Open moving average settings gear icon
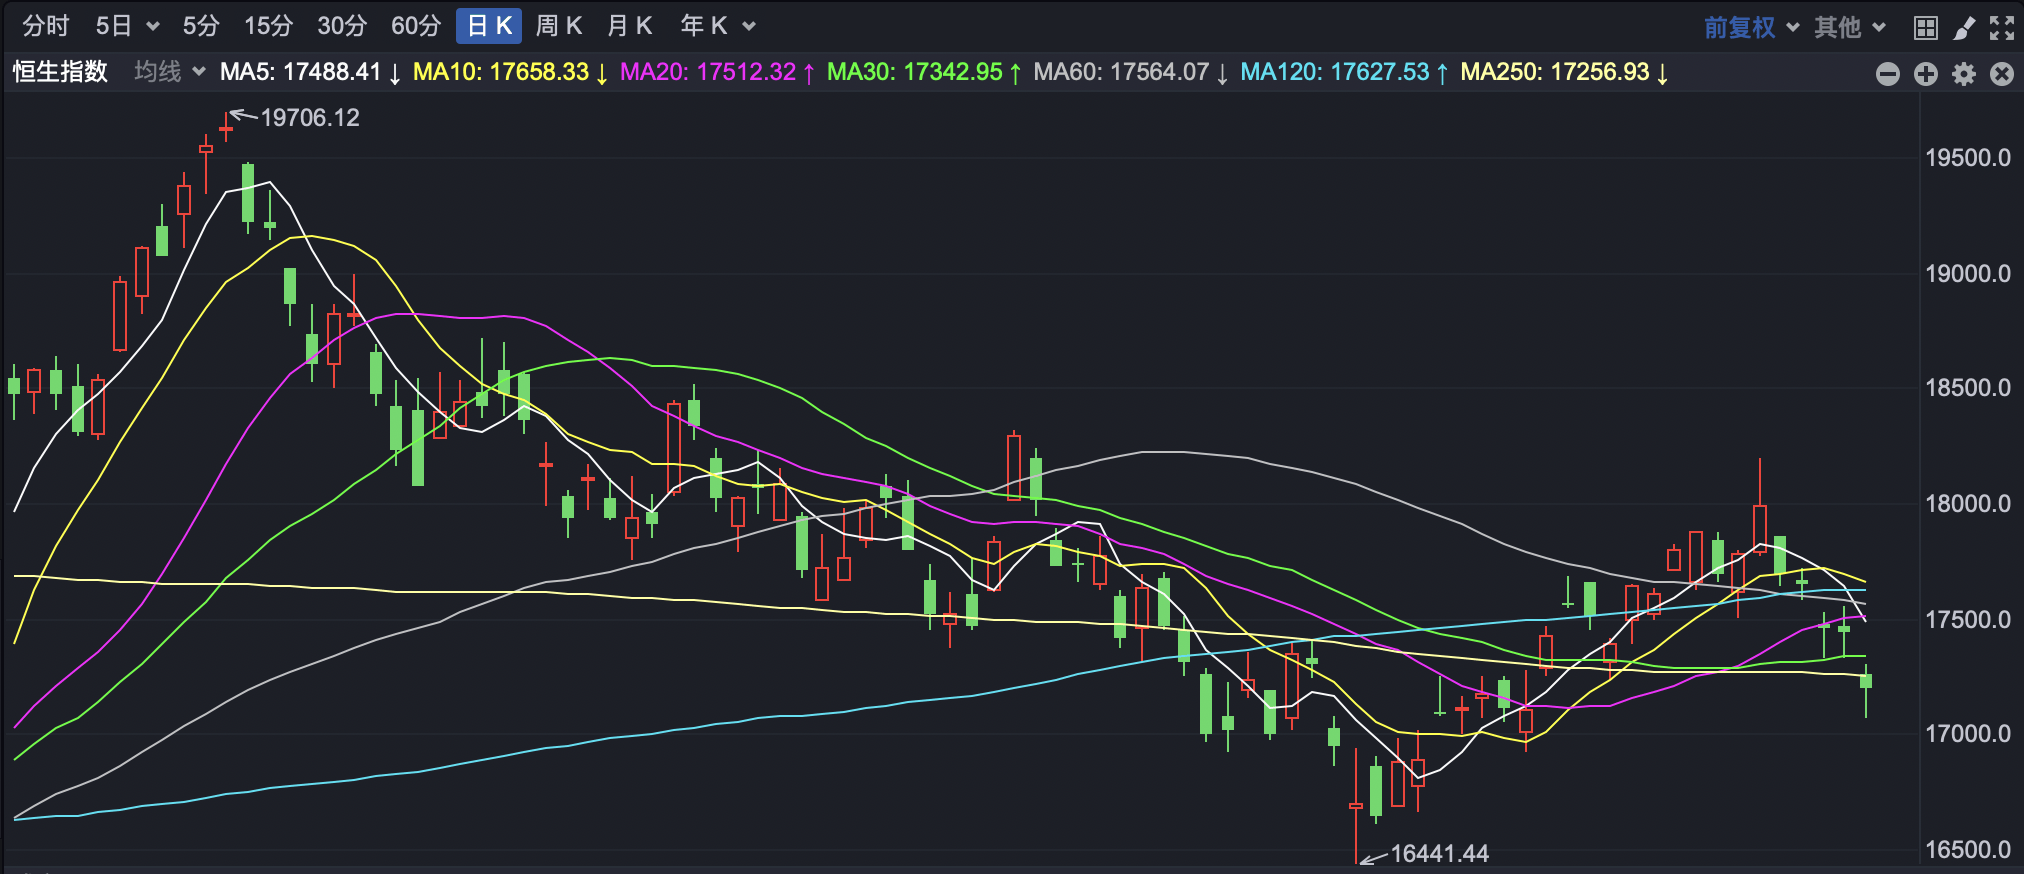2024x874 pixels. (1964, 73)
